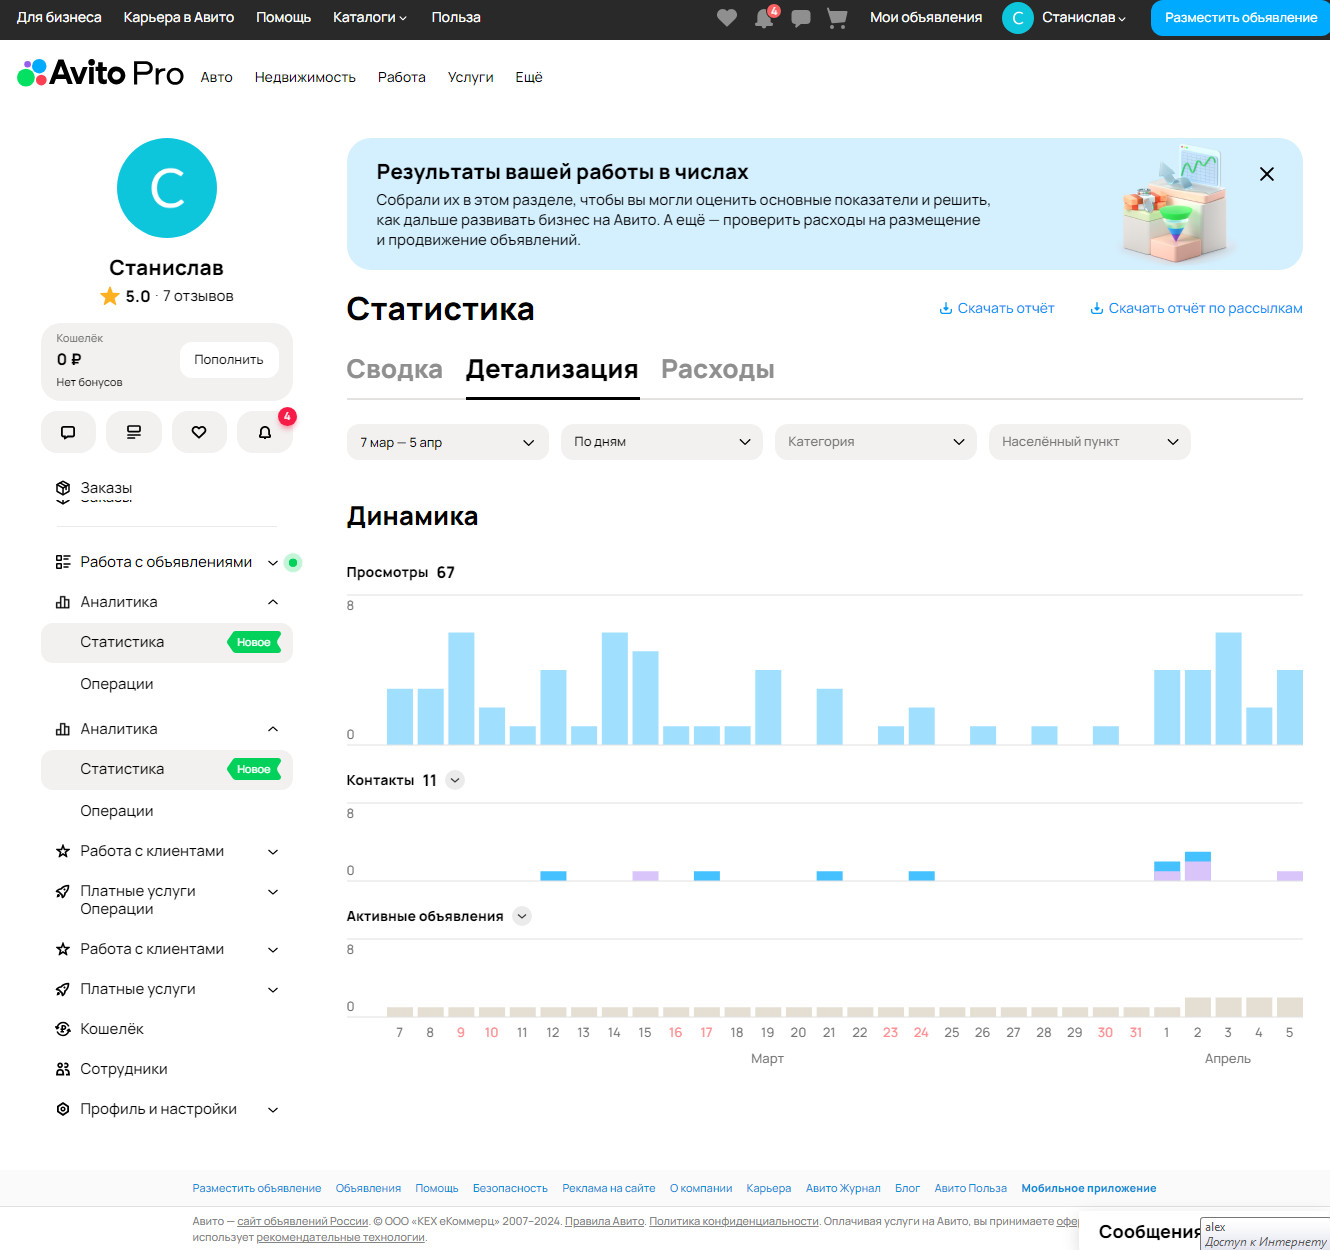This screenshot has height=1250, width=1330.
Task: Expand the Активные объявления chevron
Action: [522, 916]
